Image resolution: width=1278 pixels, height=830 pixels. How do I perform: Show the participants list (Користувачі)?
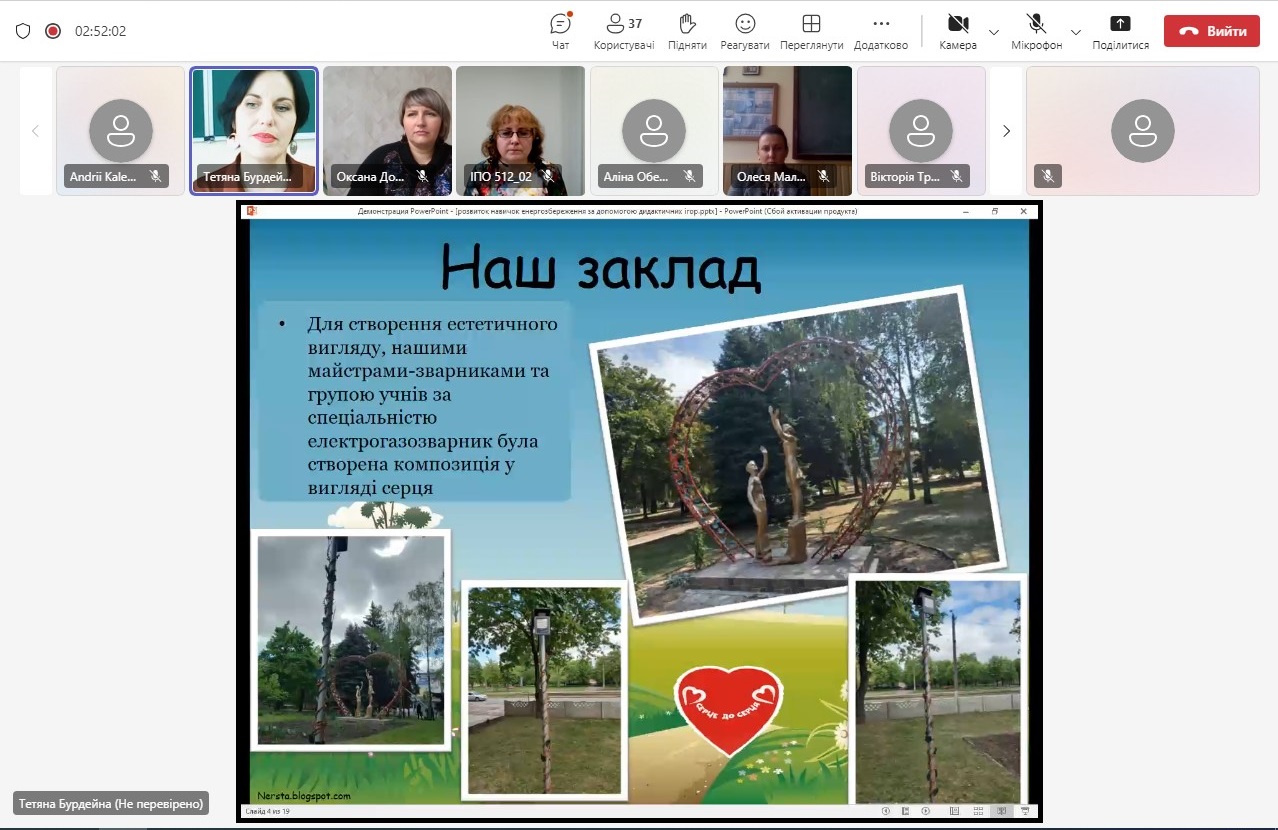click(x=624, y=31)
